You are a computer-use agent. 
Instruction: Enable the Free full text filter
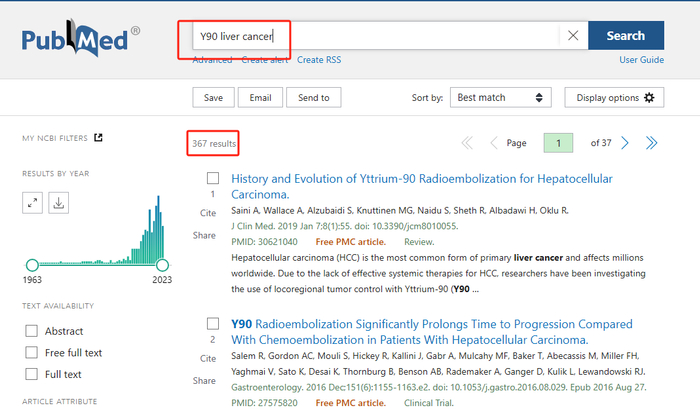[x=31, y=352]
